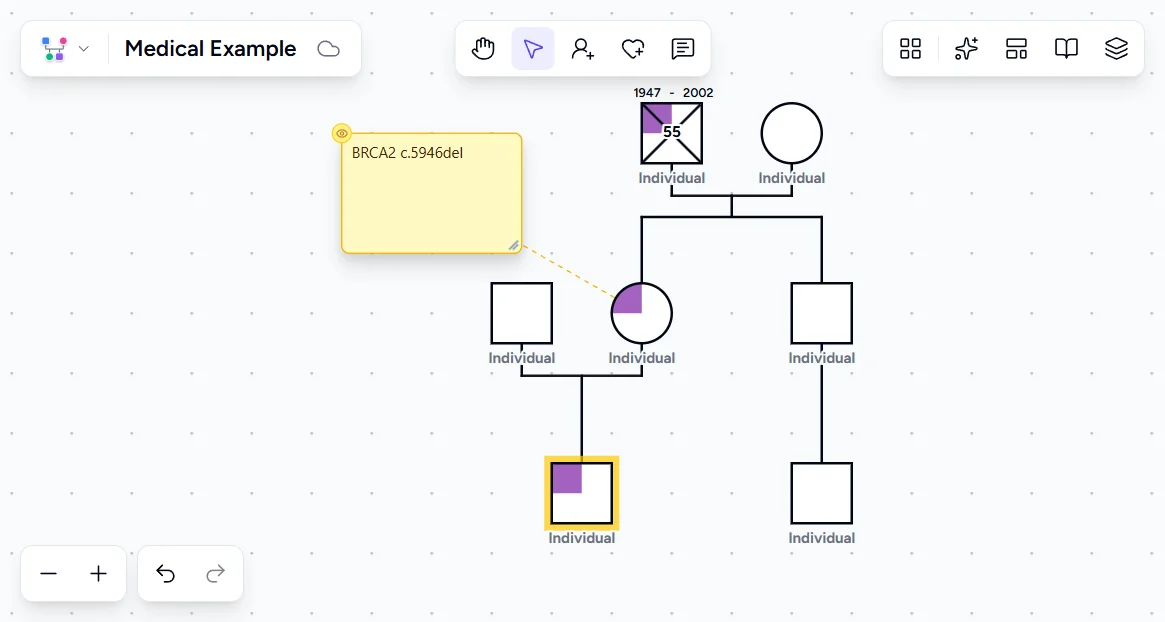Click the cloud sync status icon
The image size is (1165, 622).
click(328, 49)
